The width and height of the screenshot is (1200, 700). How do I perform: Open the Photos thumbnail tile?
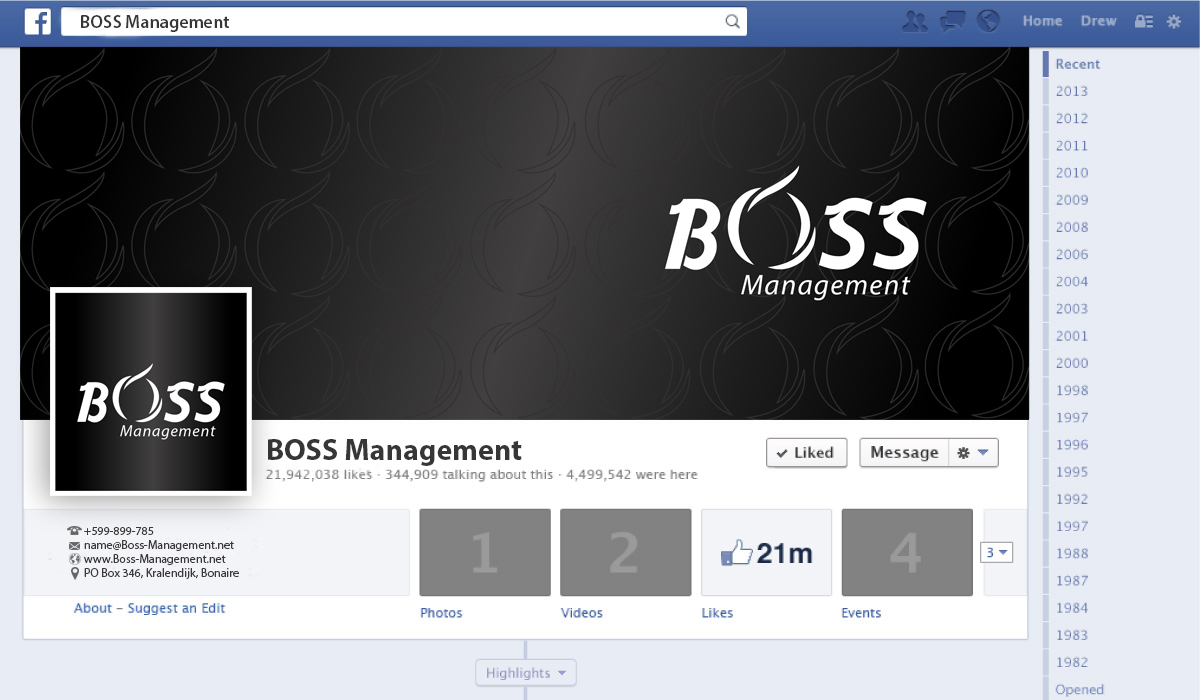[x=485, y=552]
